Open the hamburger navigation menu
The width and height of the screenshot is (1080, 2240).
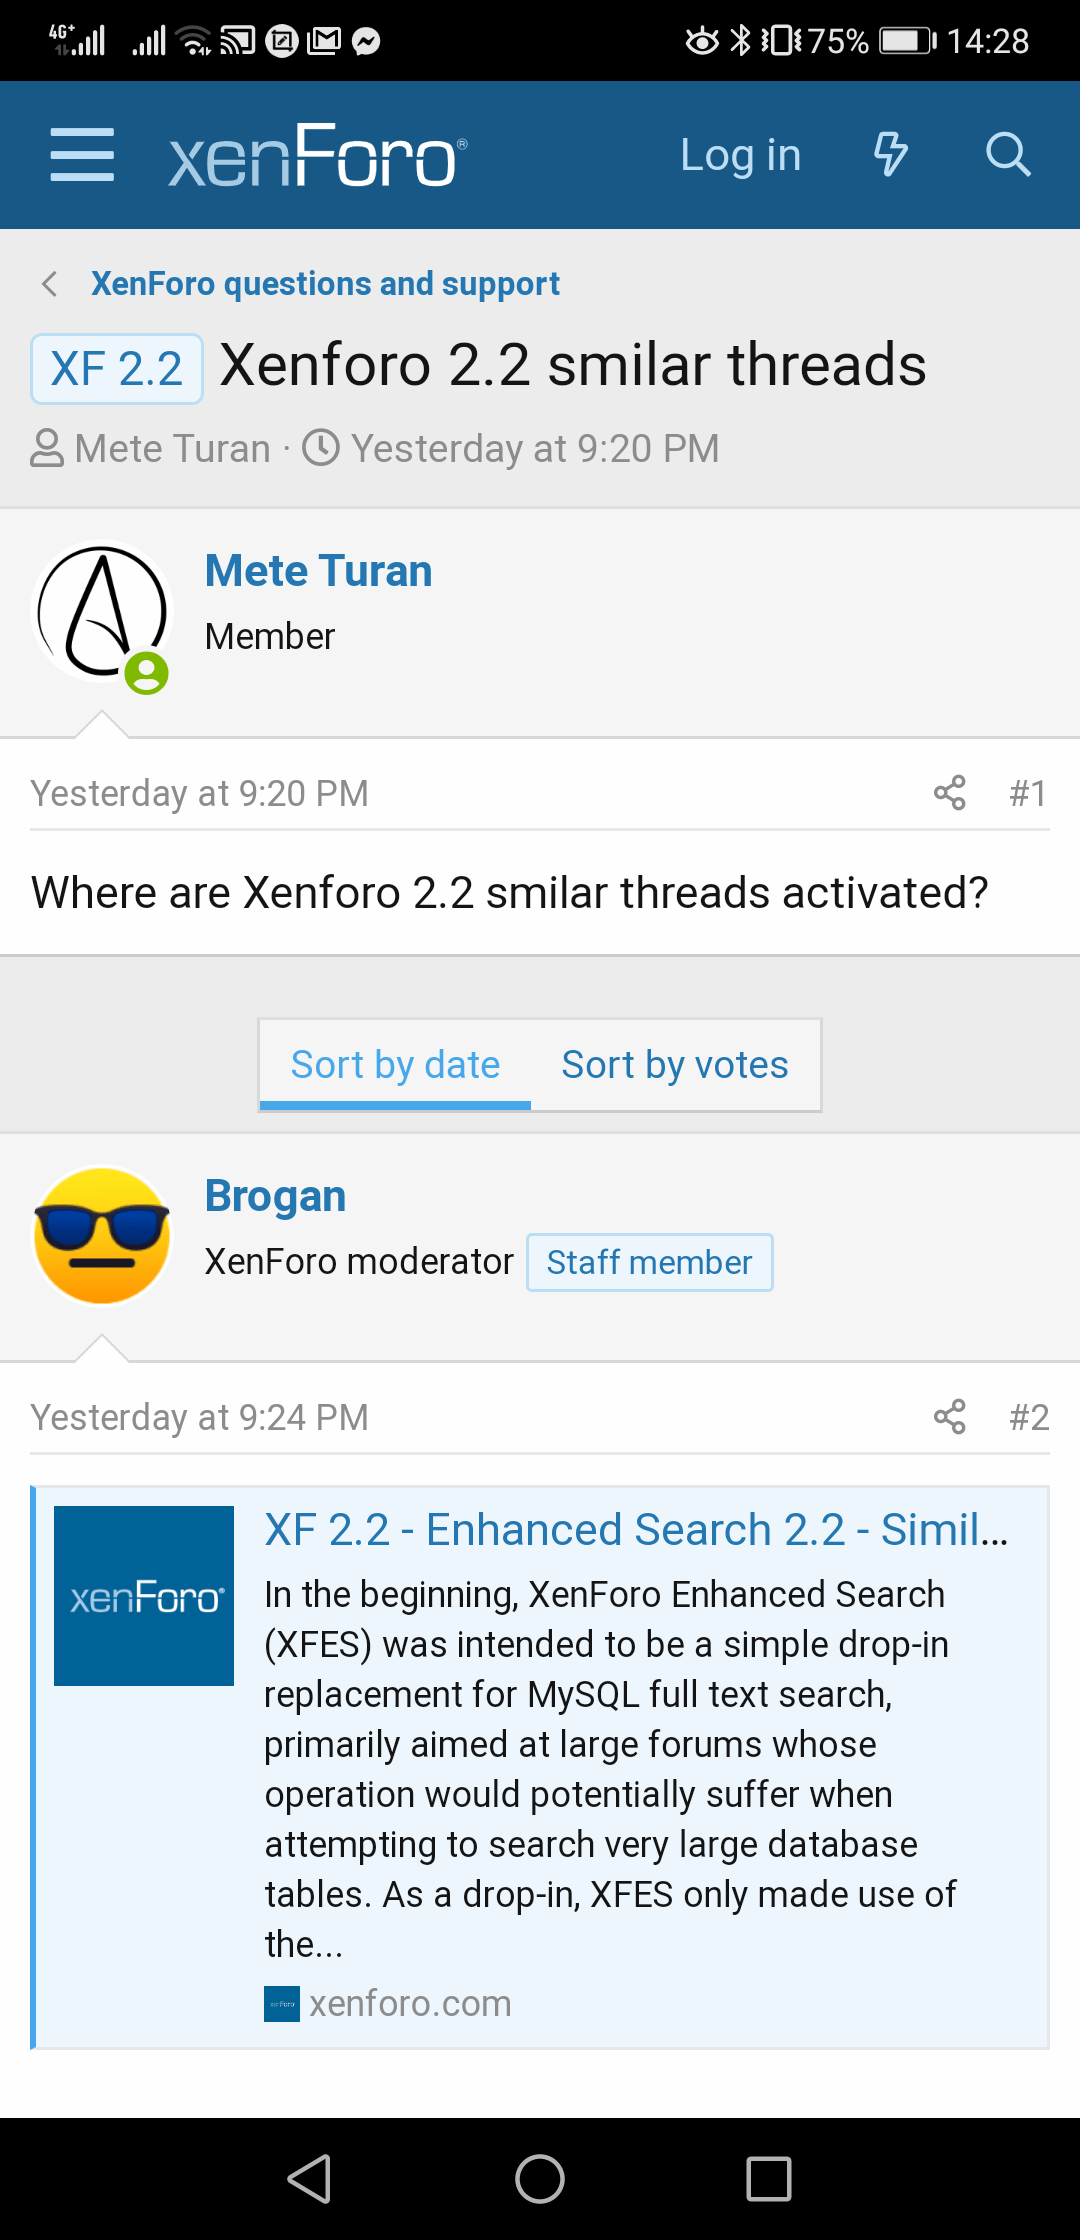82,155
